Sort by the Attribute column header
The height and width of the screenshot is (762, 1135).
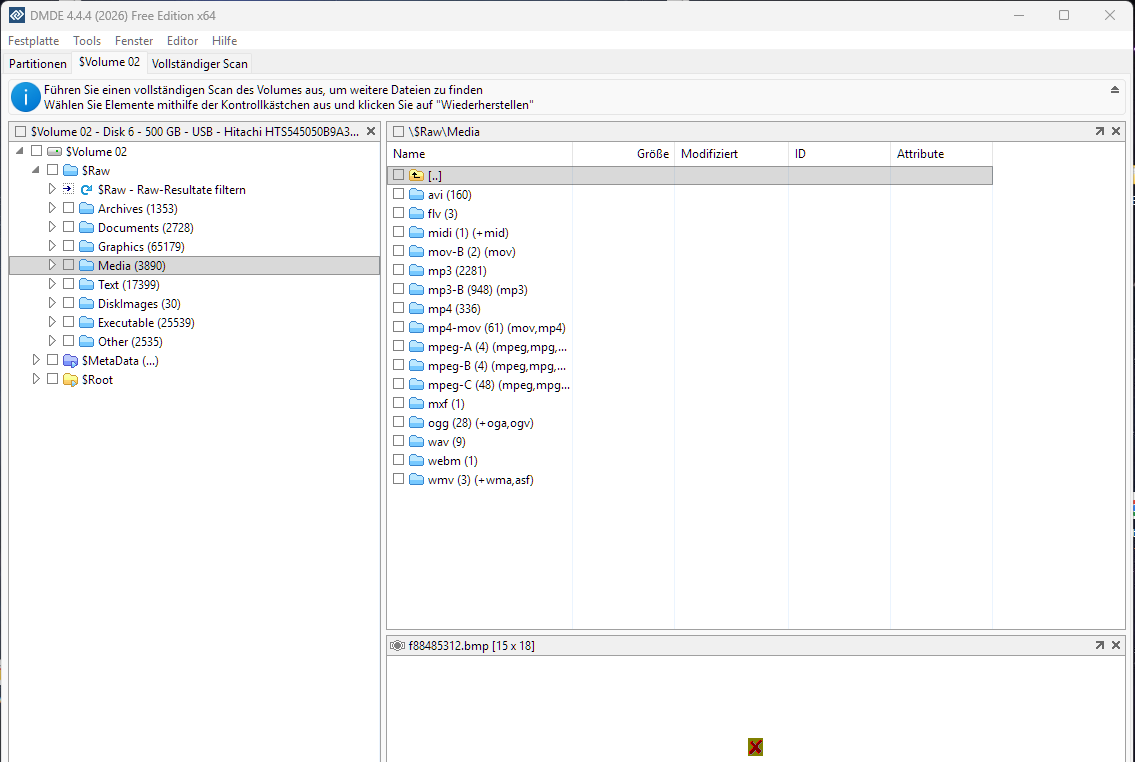pos(941,153)
